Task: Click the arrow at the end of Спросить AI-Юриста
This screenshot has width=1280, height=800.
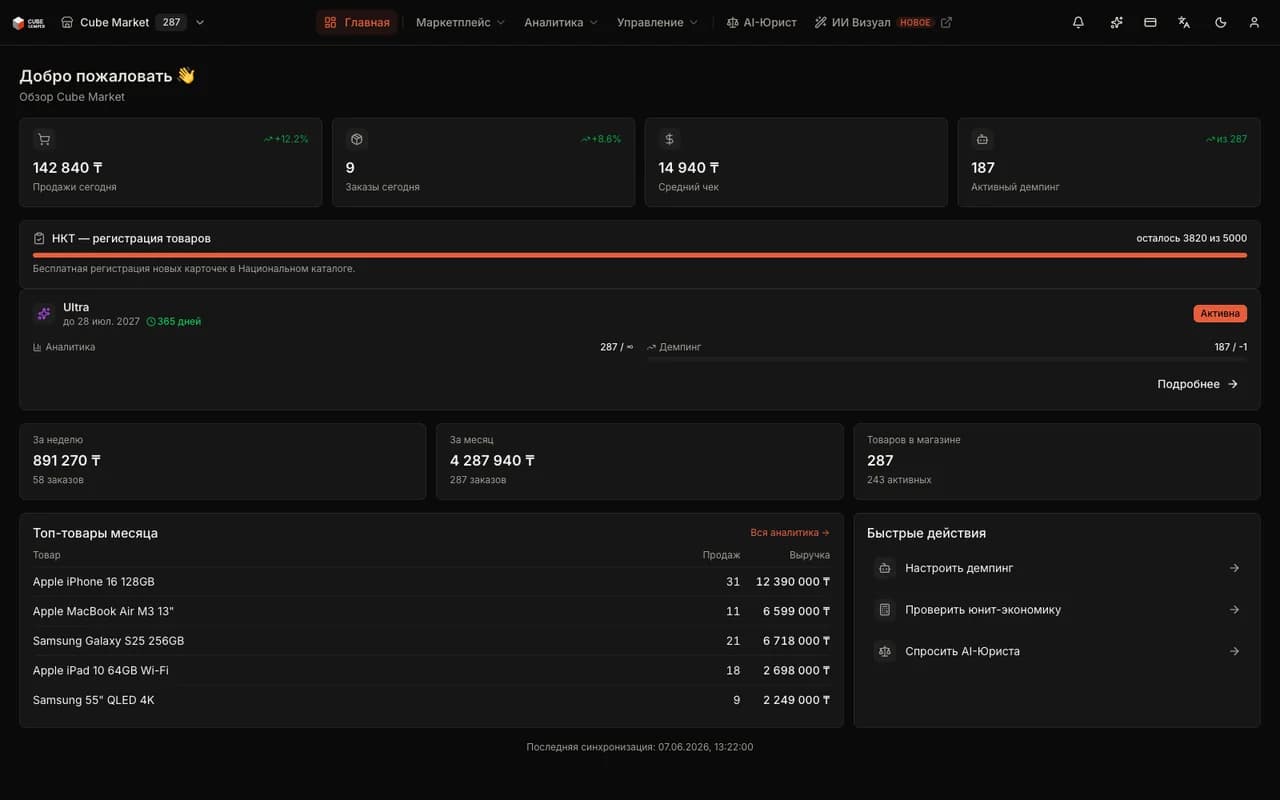Action: (1234, 651)
